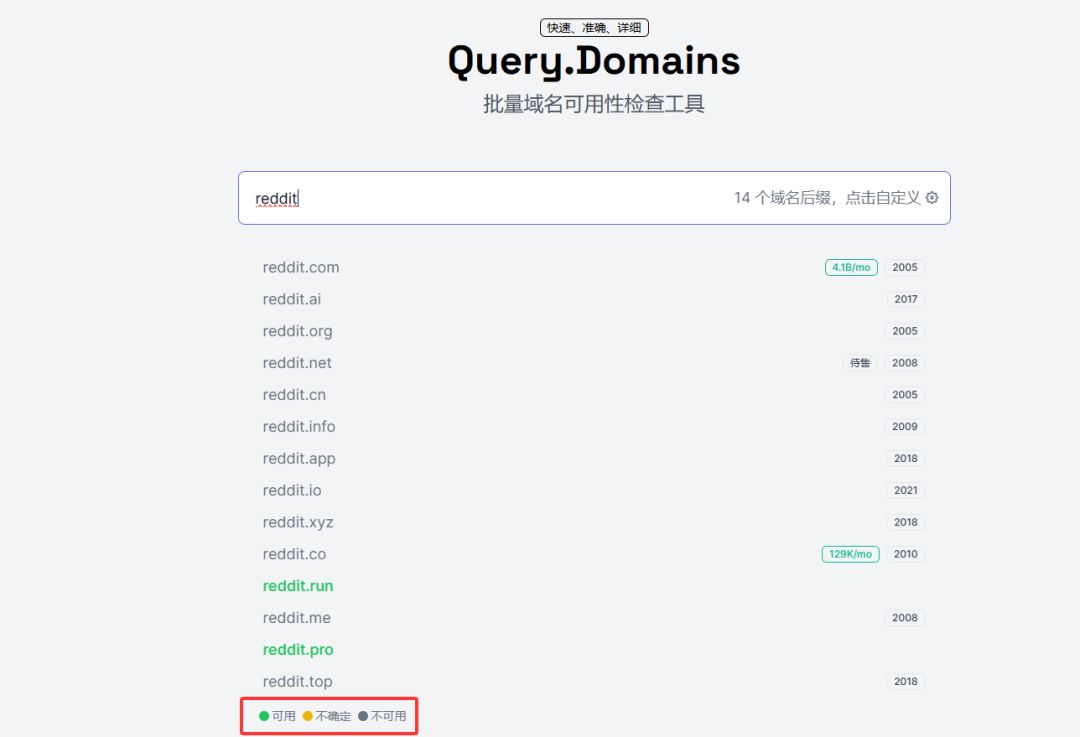Select the reddit.me domain row

point(594,618)
